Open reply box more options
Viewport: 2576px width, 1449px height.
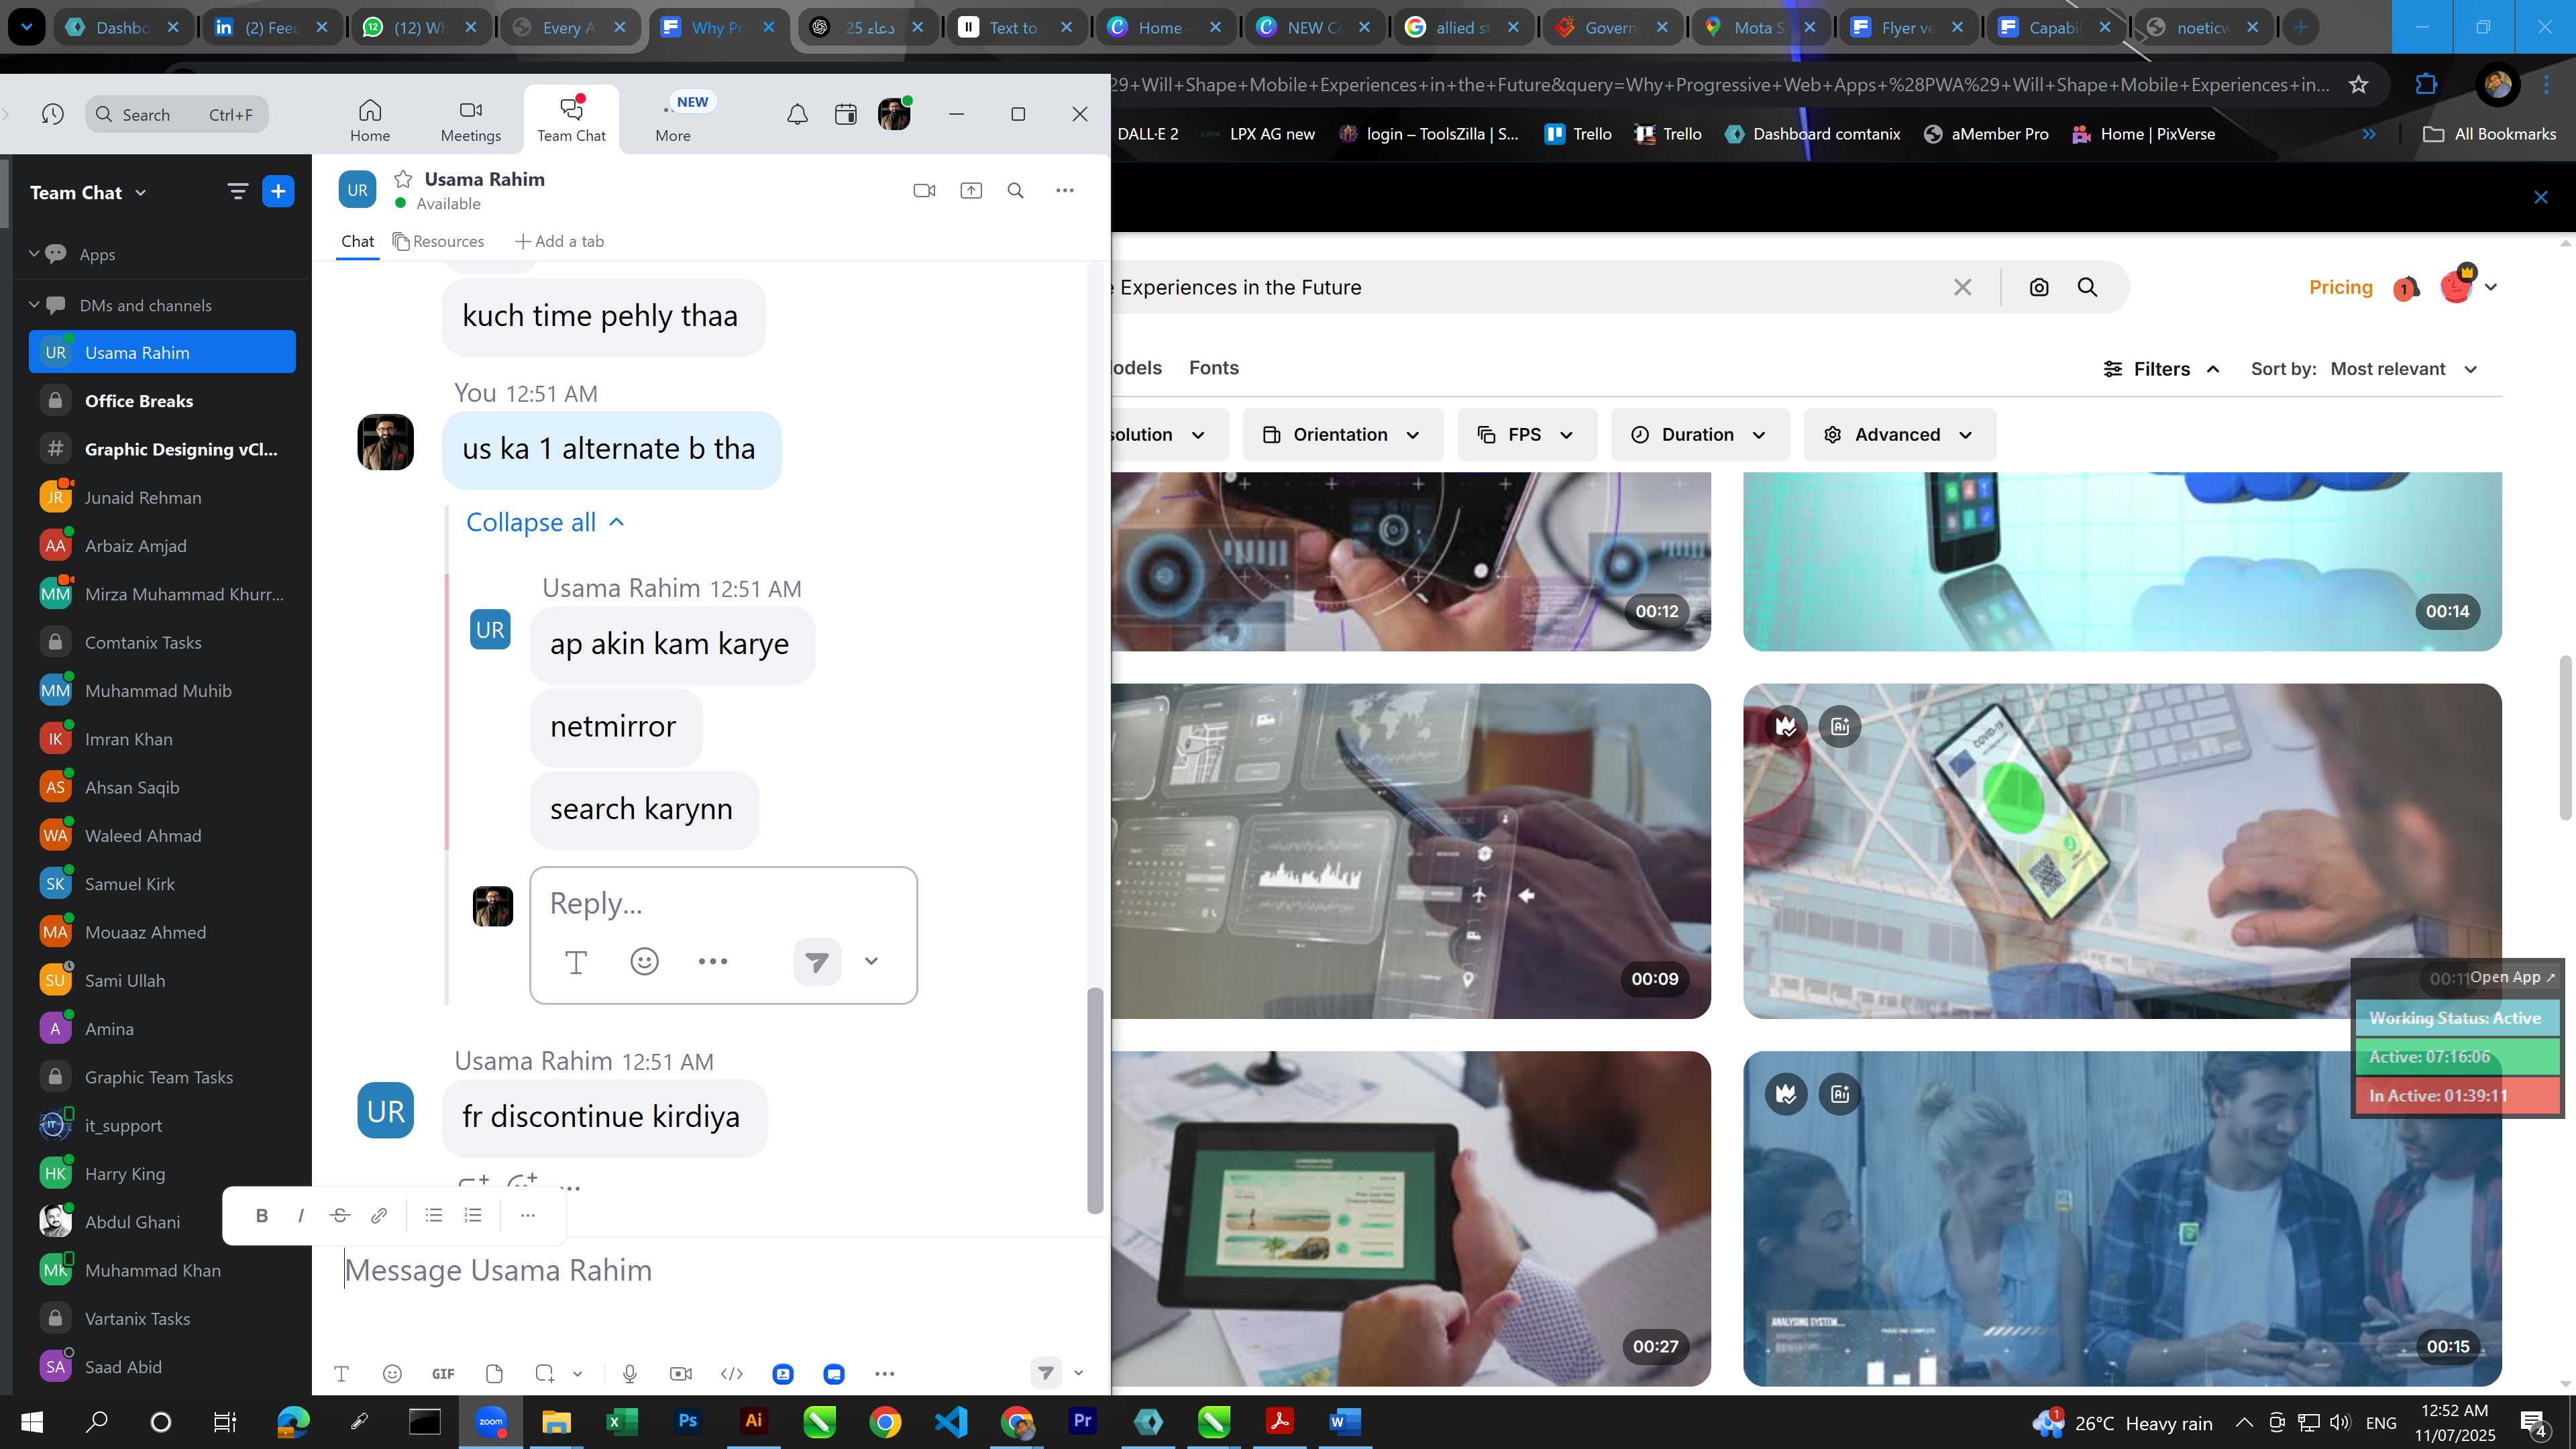(713, 961)
